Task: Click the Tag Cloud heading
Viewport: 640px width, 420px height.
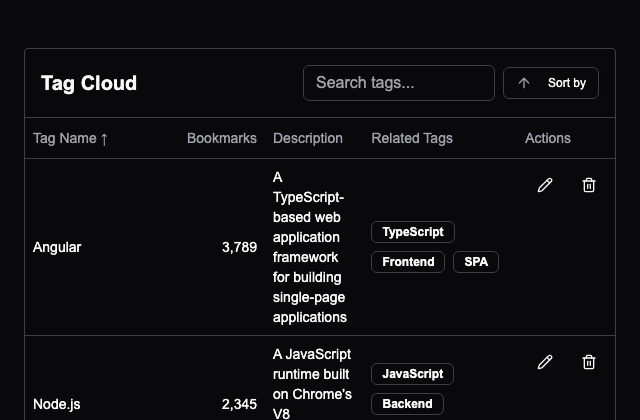Action: tap(89, 83)
